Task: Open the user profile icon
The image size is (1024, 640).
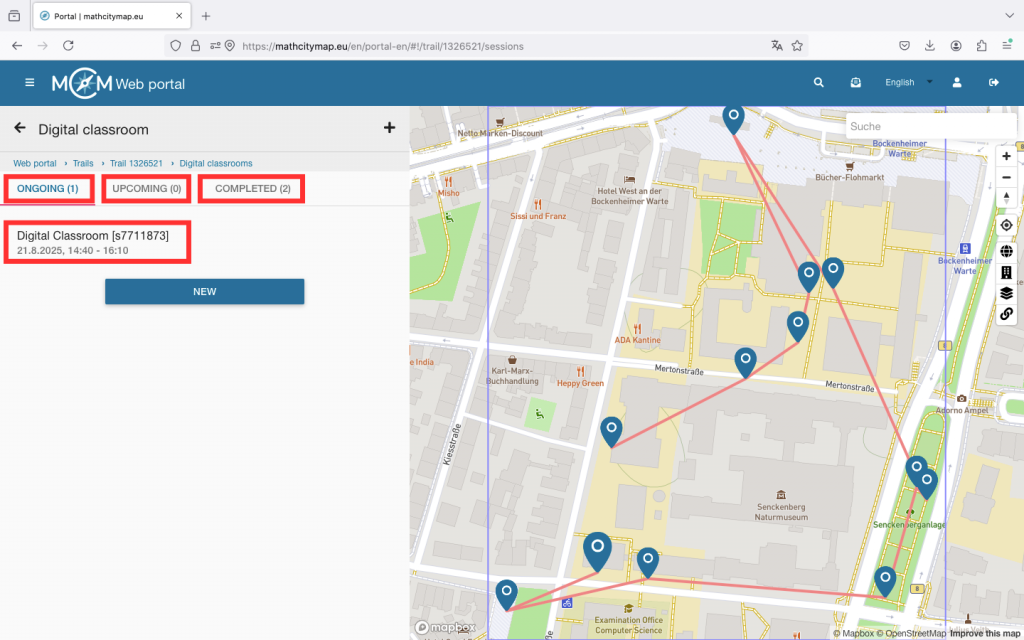Action: tap(957, 83)
